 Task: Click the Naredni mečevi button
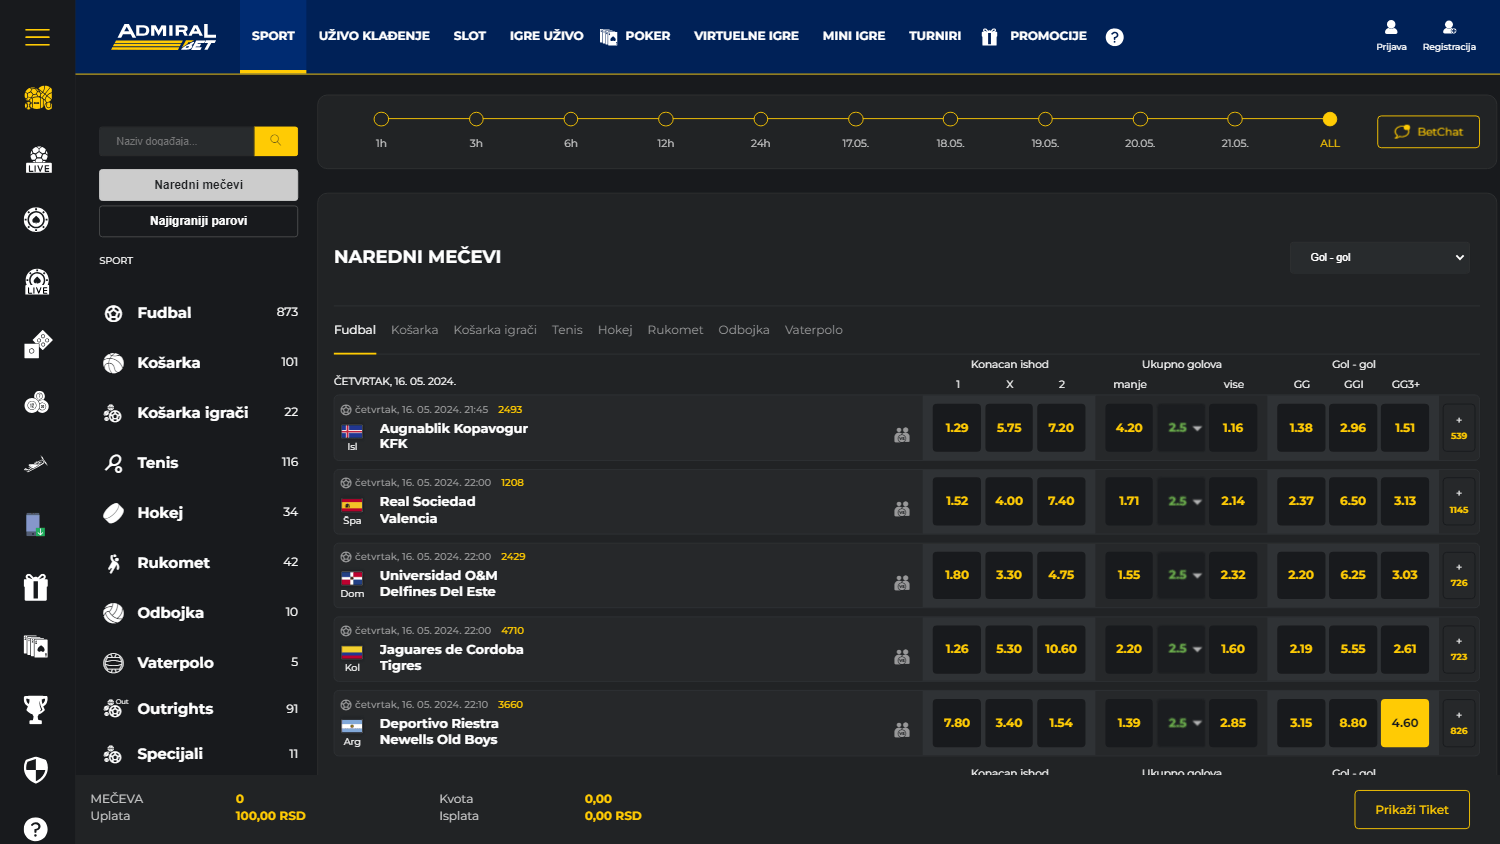point(198,185)
